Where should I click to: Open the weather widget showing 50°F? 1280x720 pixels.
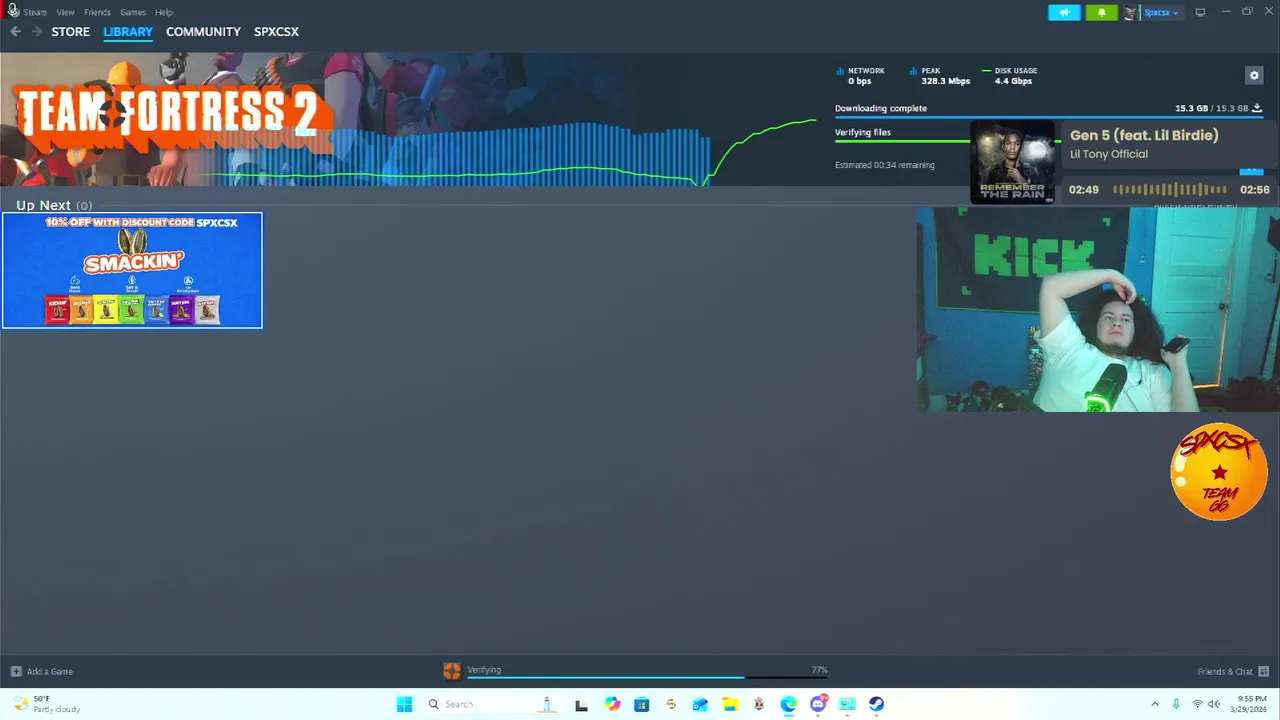point(46,704)
